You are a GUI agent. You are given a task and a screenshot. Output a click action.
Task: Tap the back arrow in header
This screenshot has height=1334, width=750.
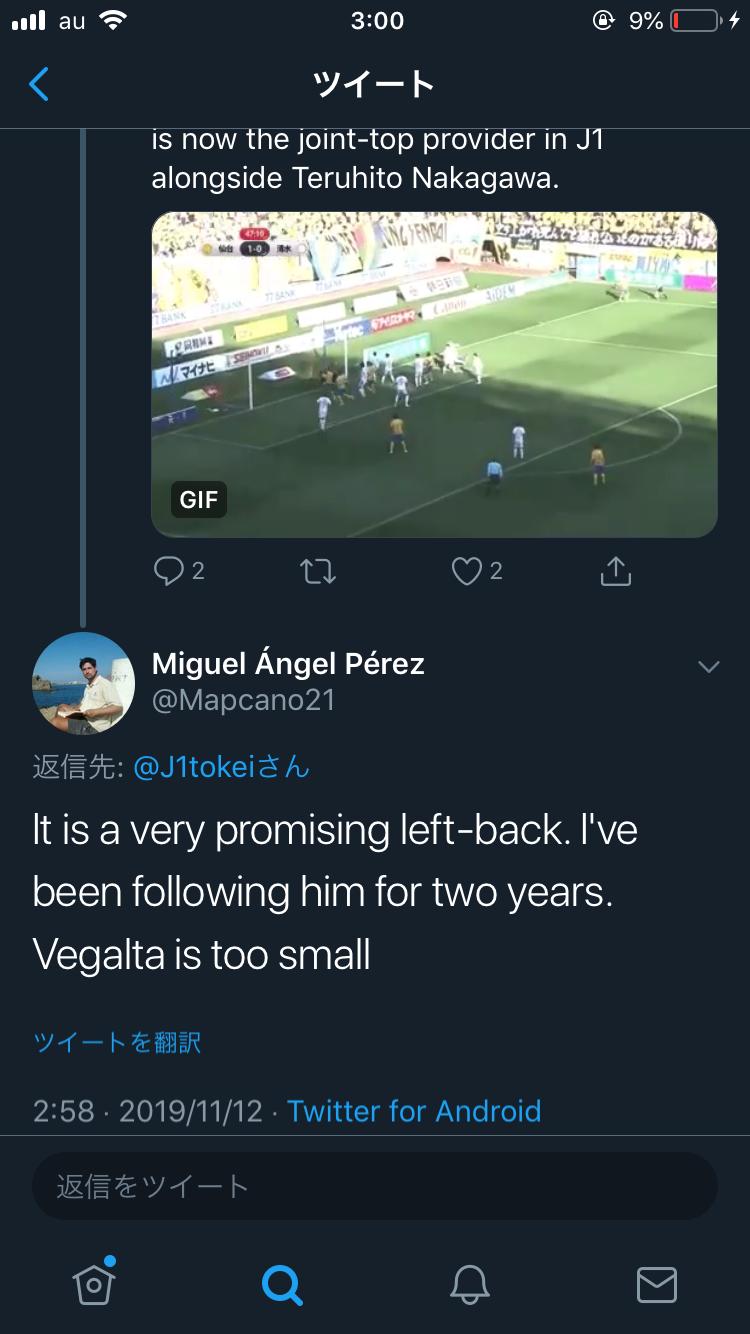(39, 84)
